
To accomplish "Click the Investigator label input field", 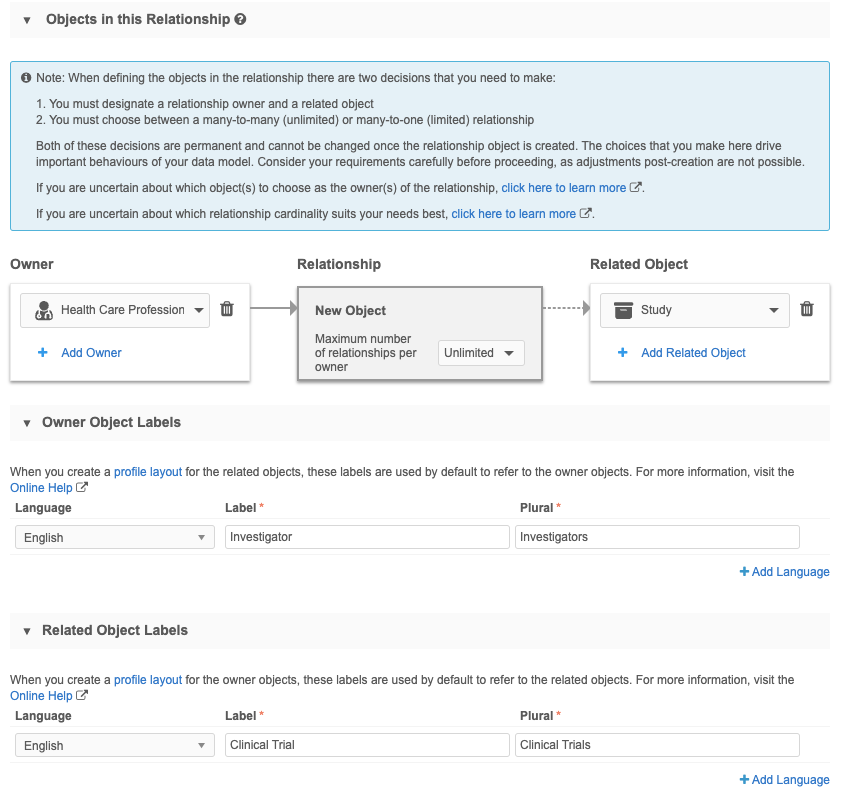I will pos(367,537).
